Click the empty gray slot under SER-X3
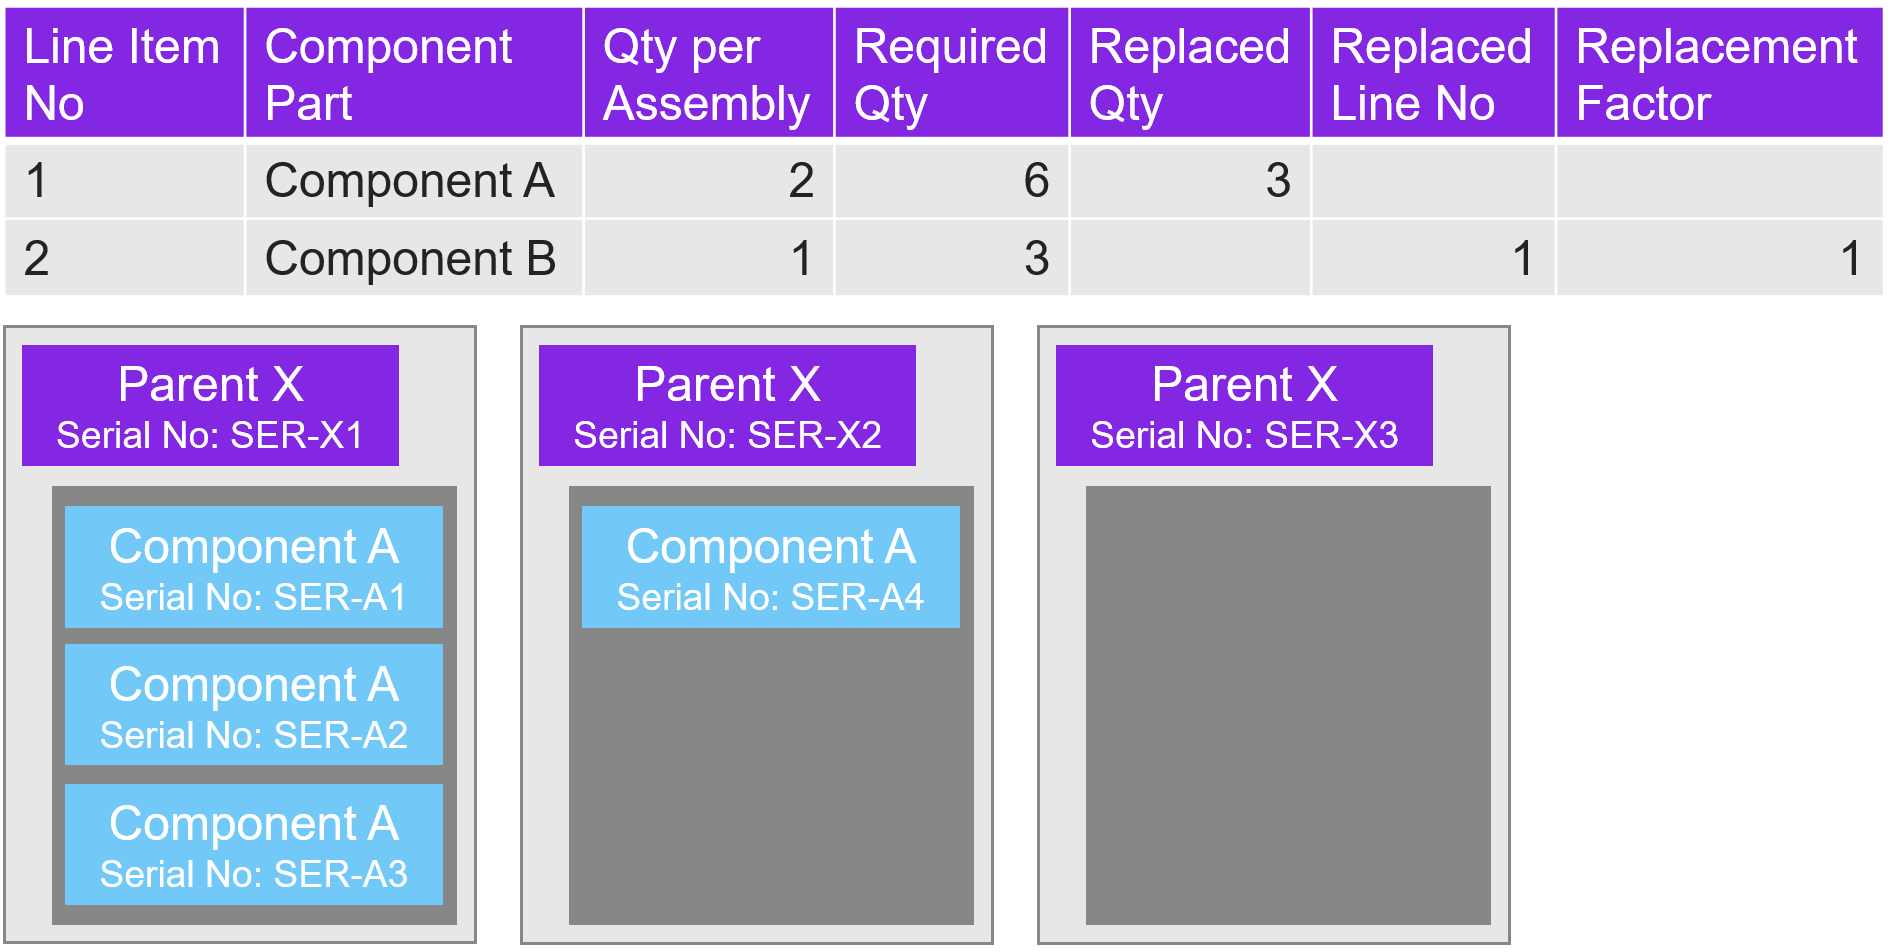 pos(1288,705)
